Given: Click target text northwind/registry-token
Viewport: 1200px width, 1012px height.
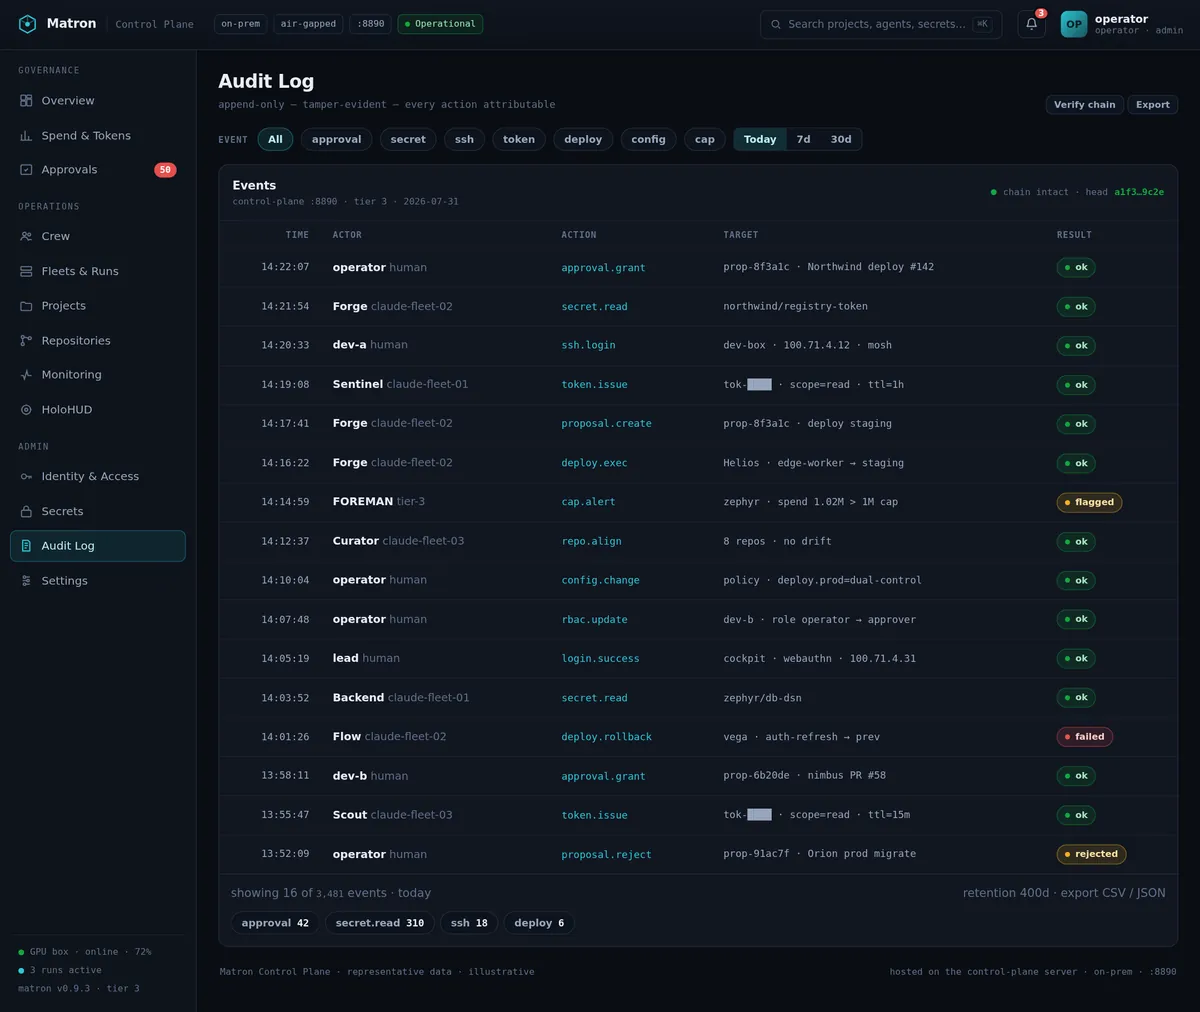Looking at the screenshot, I should coord(795,307).
